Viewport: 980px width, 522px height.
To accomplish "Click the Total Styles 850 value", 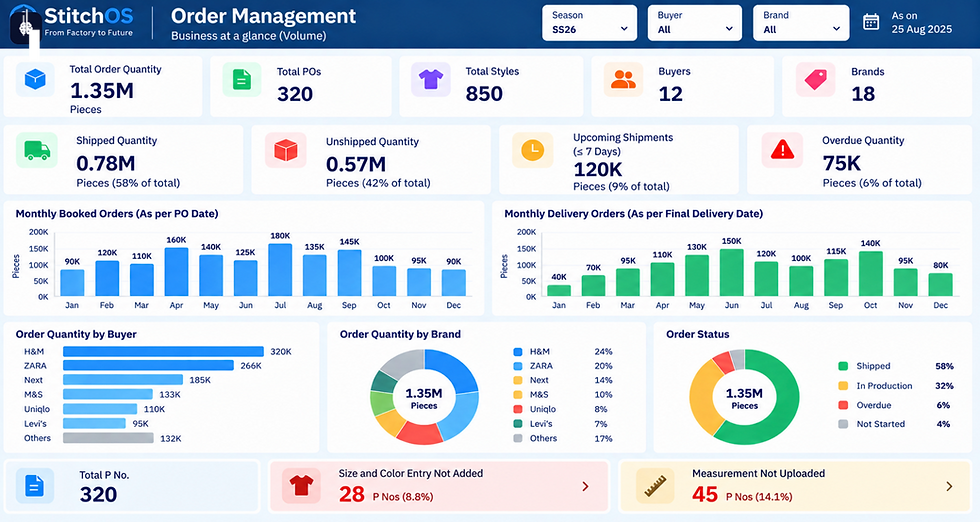I will click(484, 94).
